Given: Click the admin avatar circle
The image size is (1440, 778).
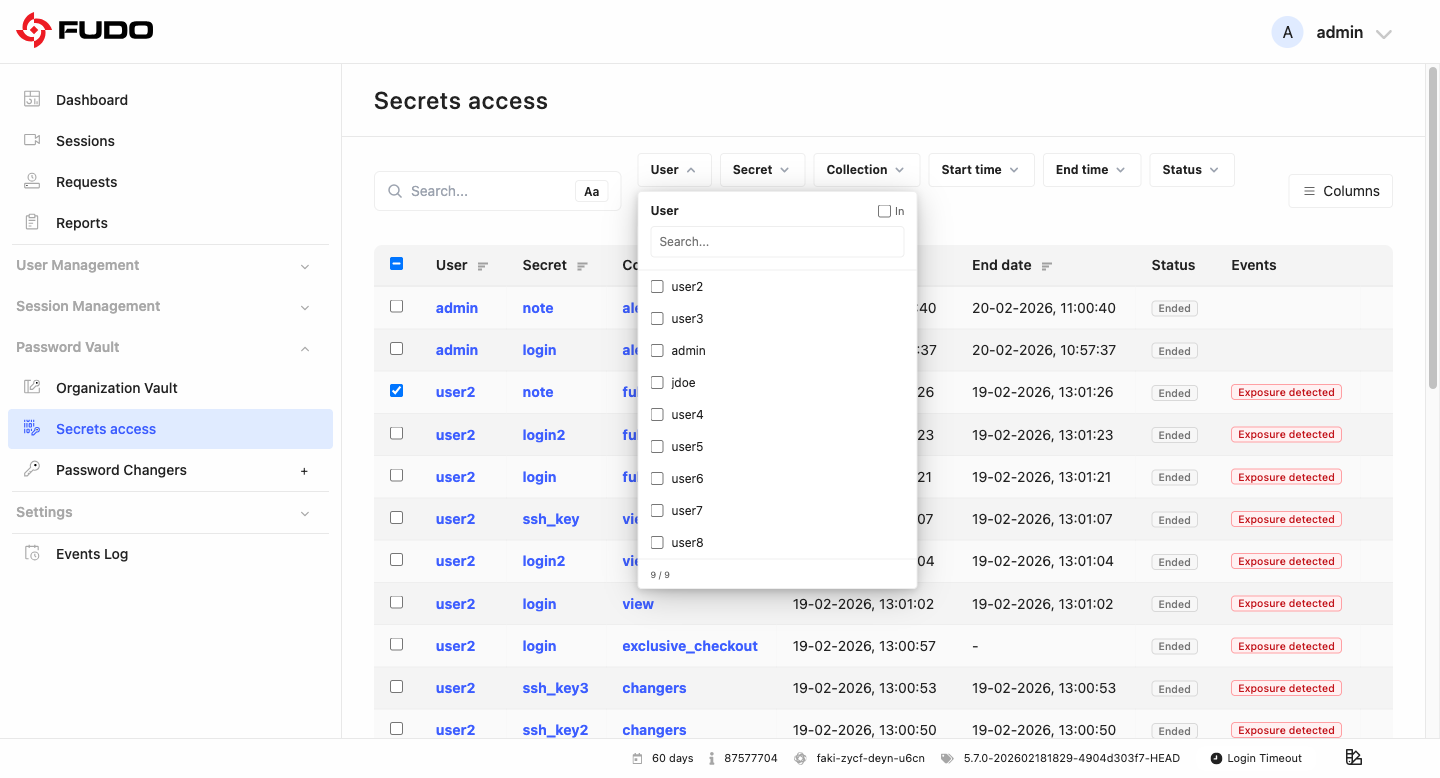Looking at the screenshot, I should 1287,32.
